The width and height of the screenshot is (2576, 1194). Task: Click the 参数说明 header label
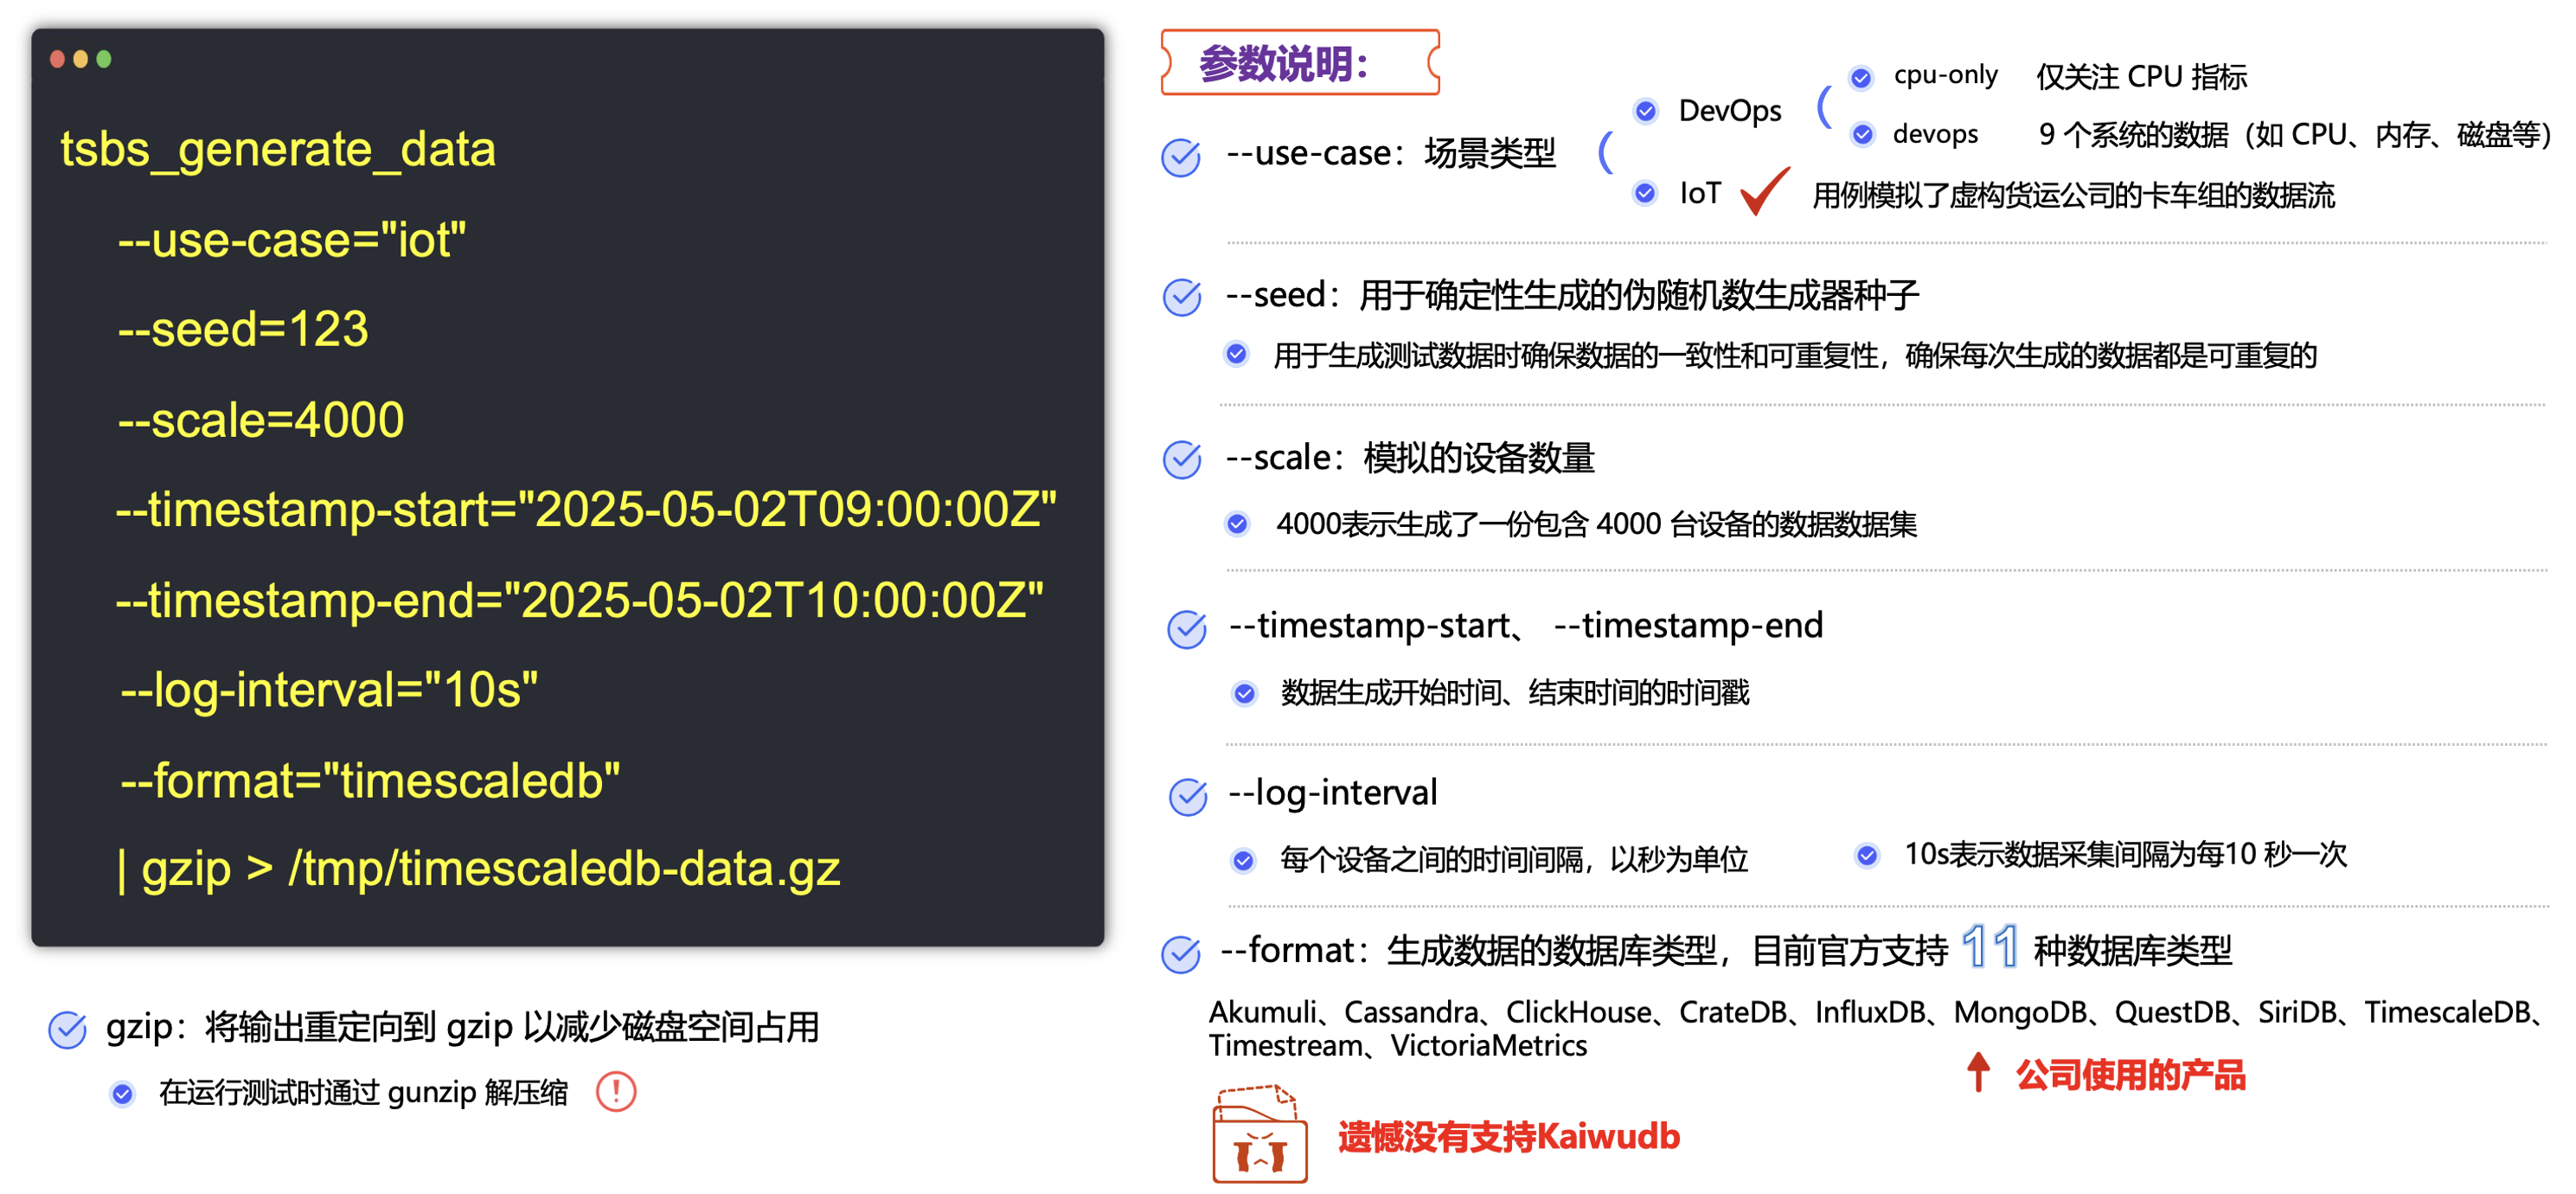(x=1284, y=64)
